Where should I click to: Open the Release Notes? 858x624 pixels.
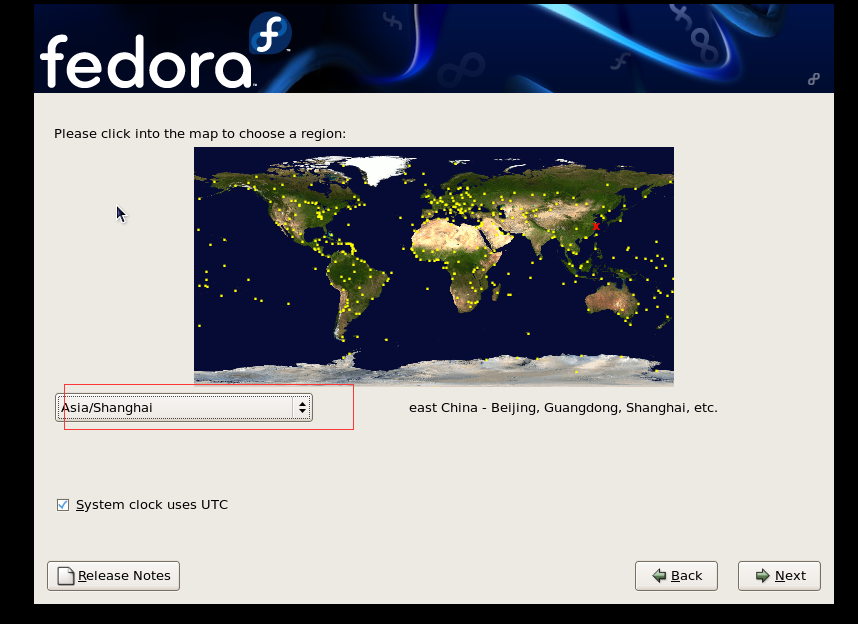[x=113, y=576]
